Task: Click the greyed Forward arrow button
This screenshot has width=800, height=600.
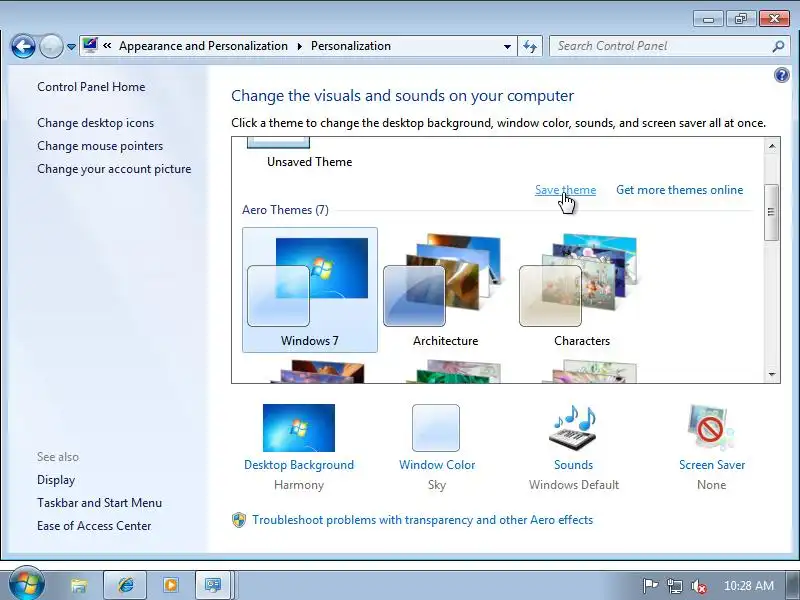Action: pos(51,47)
